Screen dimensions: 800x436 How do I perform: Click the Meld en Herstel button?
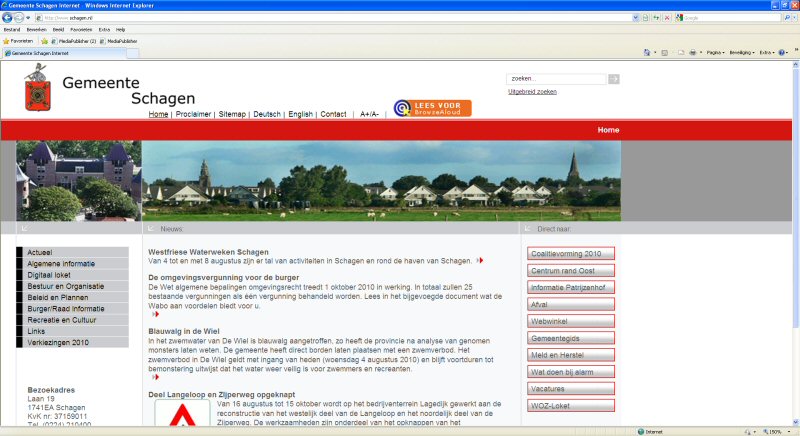point(570,355)
